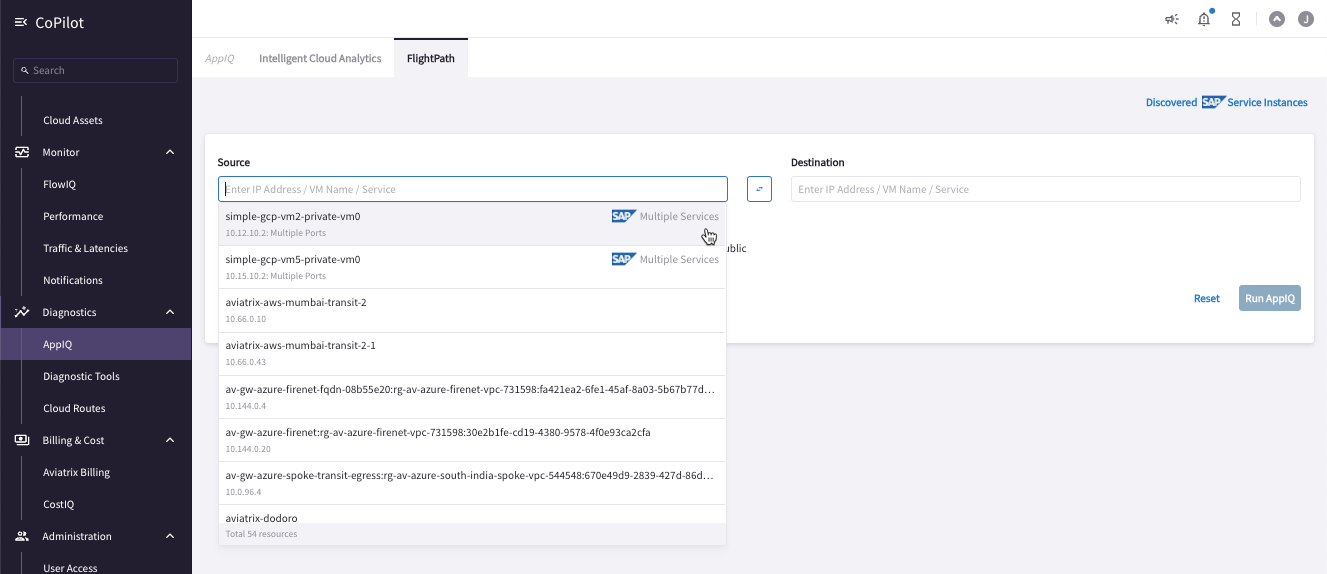Collapse the Administration section chevron

click(x=170, y=536)
